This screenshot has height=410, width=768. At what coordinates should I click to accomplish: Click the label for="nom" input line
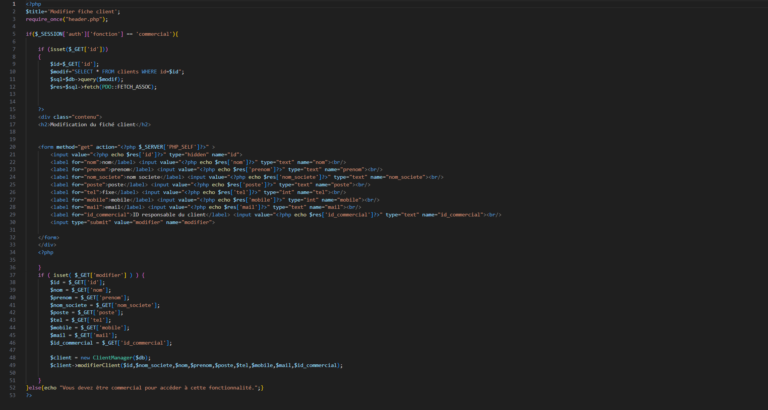point(198,162)
